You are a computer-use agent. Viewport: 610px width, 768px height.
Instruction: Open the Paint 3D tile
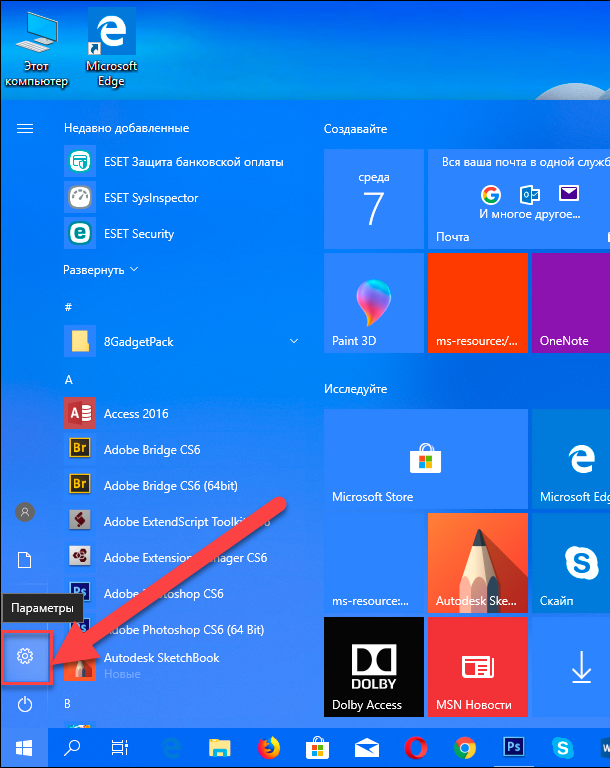pos(374,303)
